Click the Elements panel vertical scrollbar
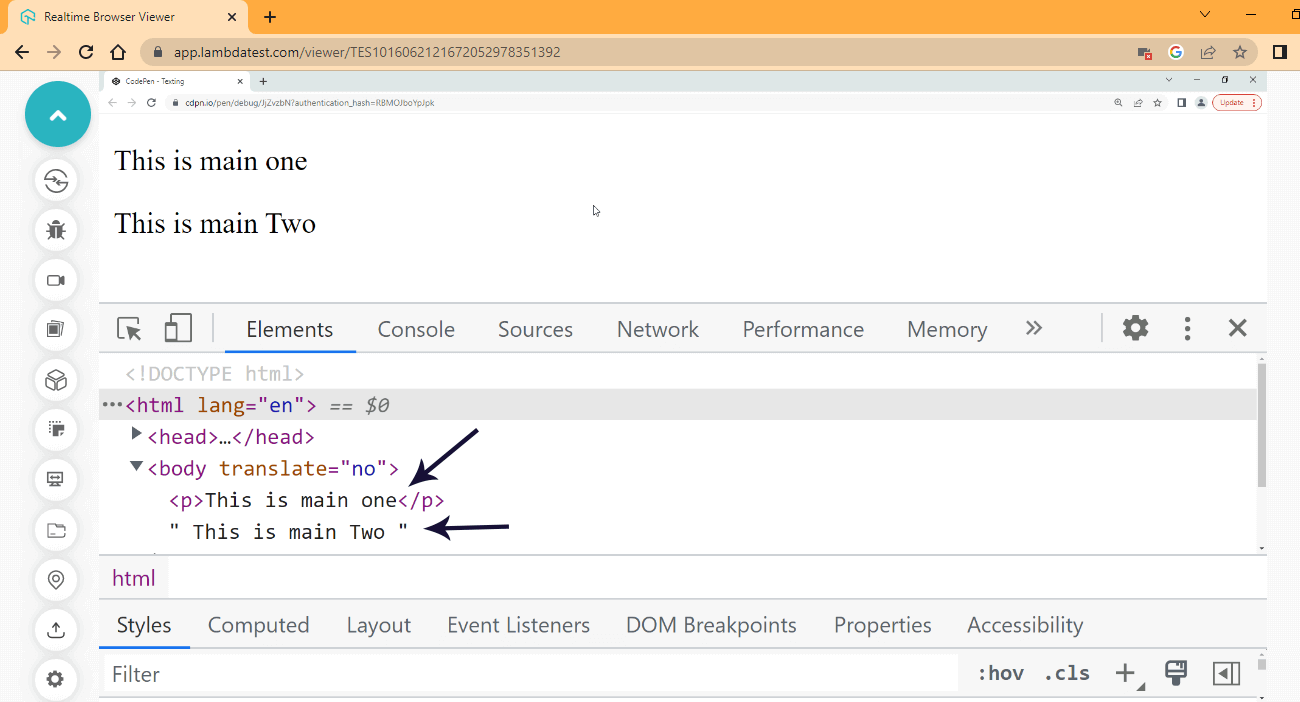Image resolution: width=1300 pixels, height=702 pixels. (1261, 430)
